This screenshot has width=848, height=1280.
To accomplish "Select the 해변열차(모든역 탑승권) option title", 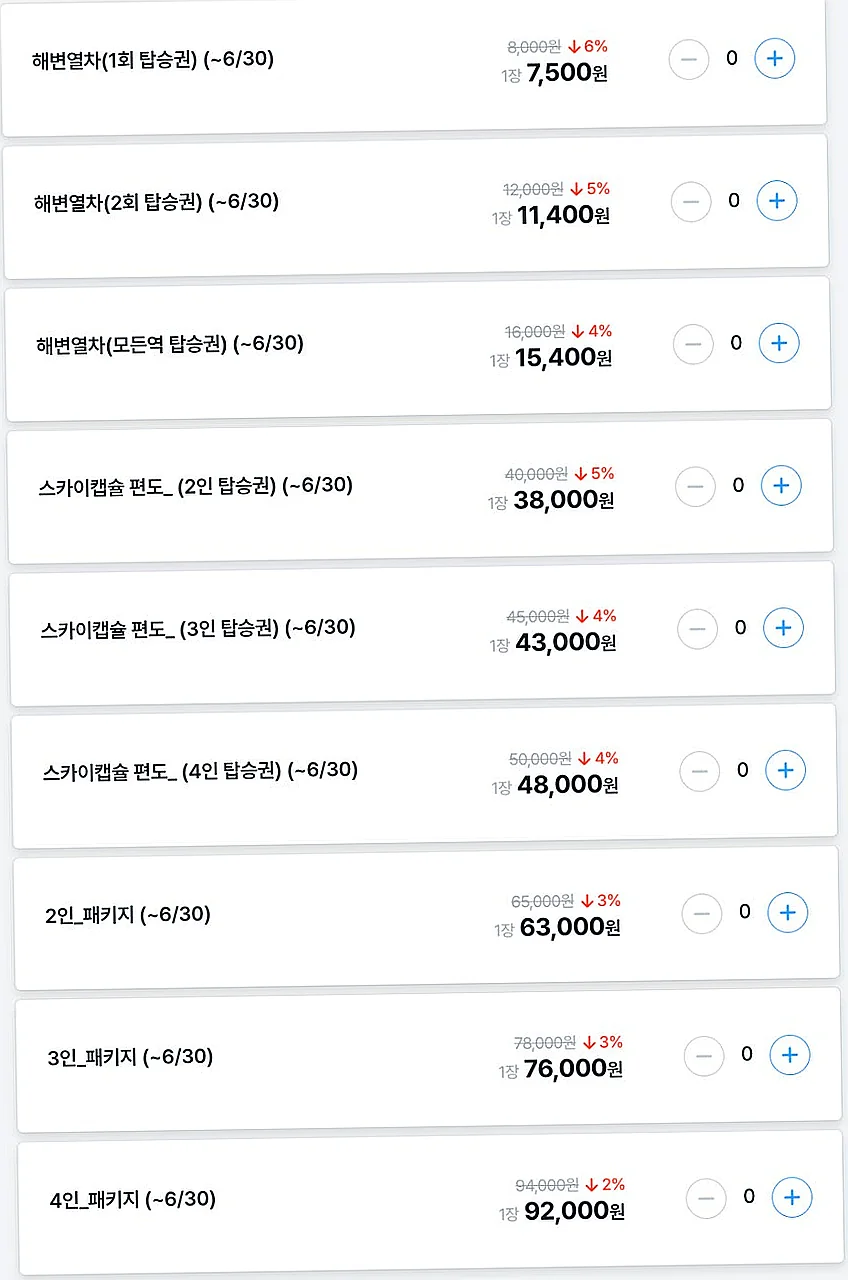I will click(169, 344).
